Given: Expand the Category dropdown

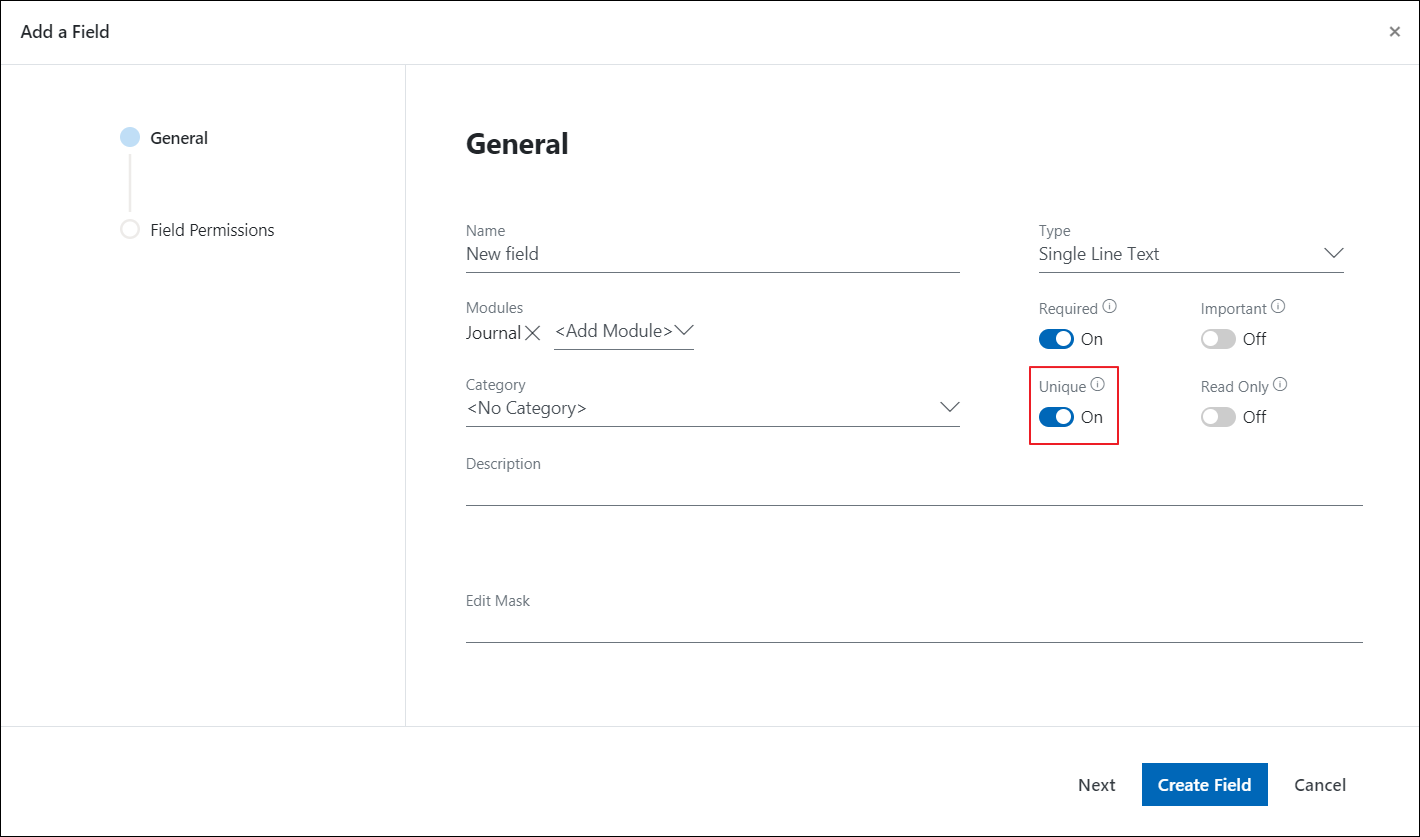Looking at the screenshot, I should [713, 408].
